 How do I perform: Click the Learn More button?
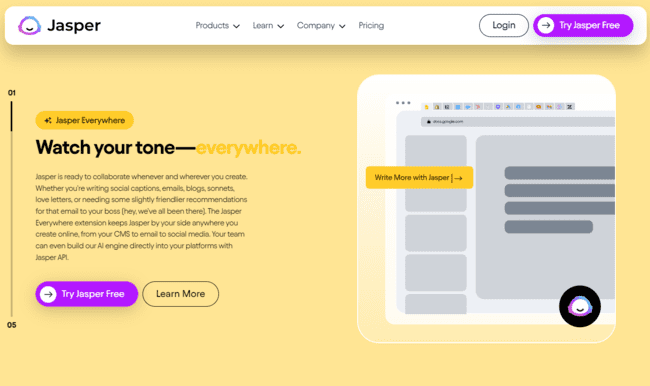(x=180, y=294)
